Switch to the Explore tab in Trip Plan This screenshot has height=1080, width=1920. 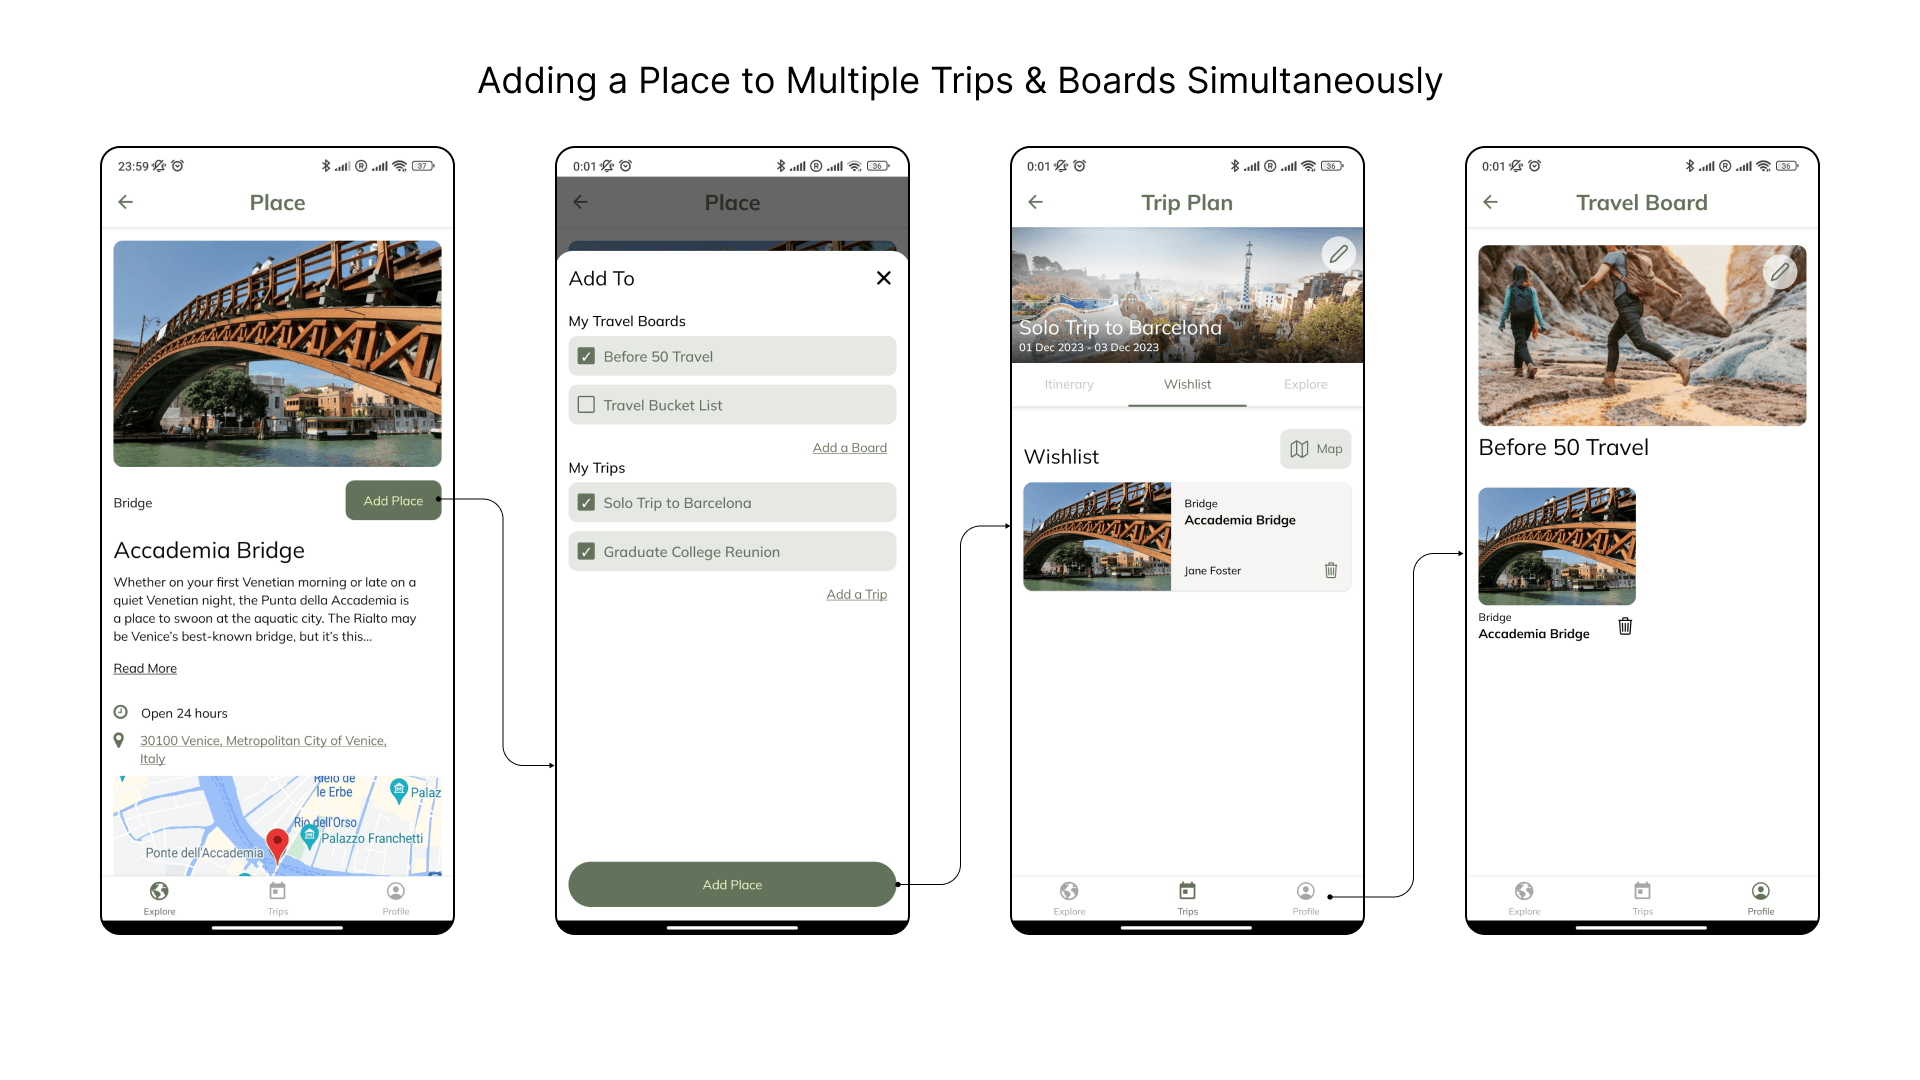click(x=1303, y=384)
